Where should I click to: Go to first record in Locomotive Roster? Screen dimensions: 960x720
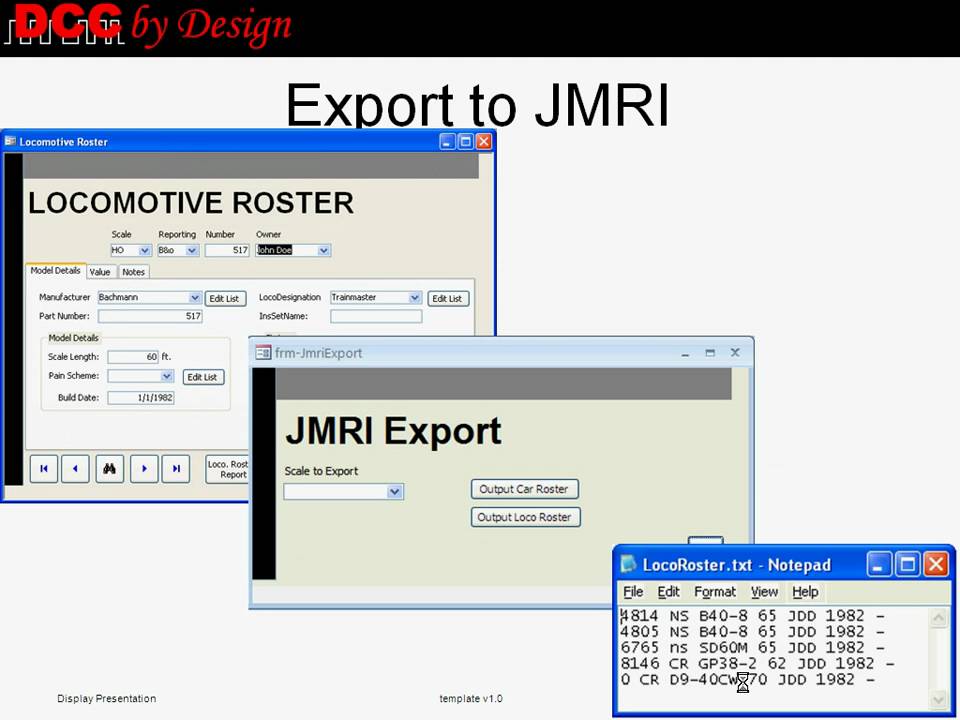(43, 469)
